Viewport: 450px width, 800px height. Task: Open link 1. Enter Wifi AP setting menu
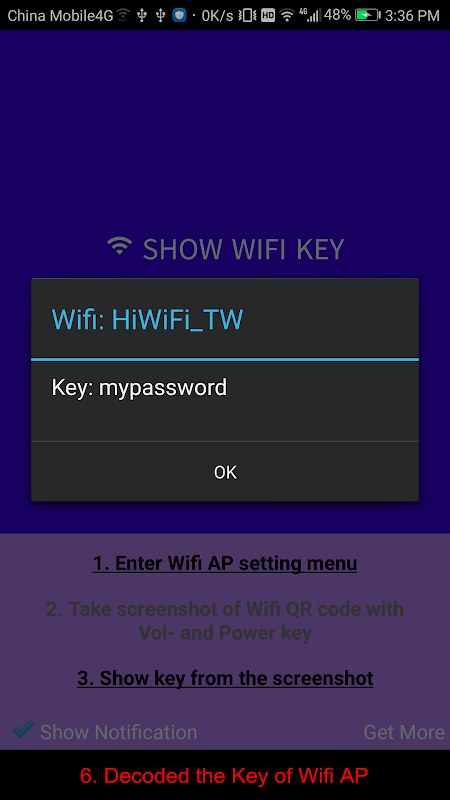tap(225, 563)
